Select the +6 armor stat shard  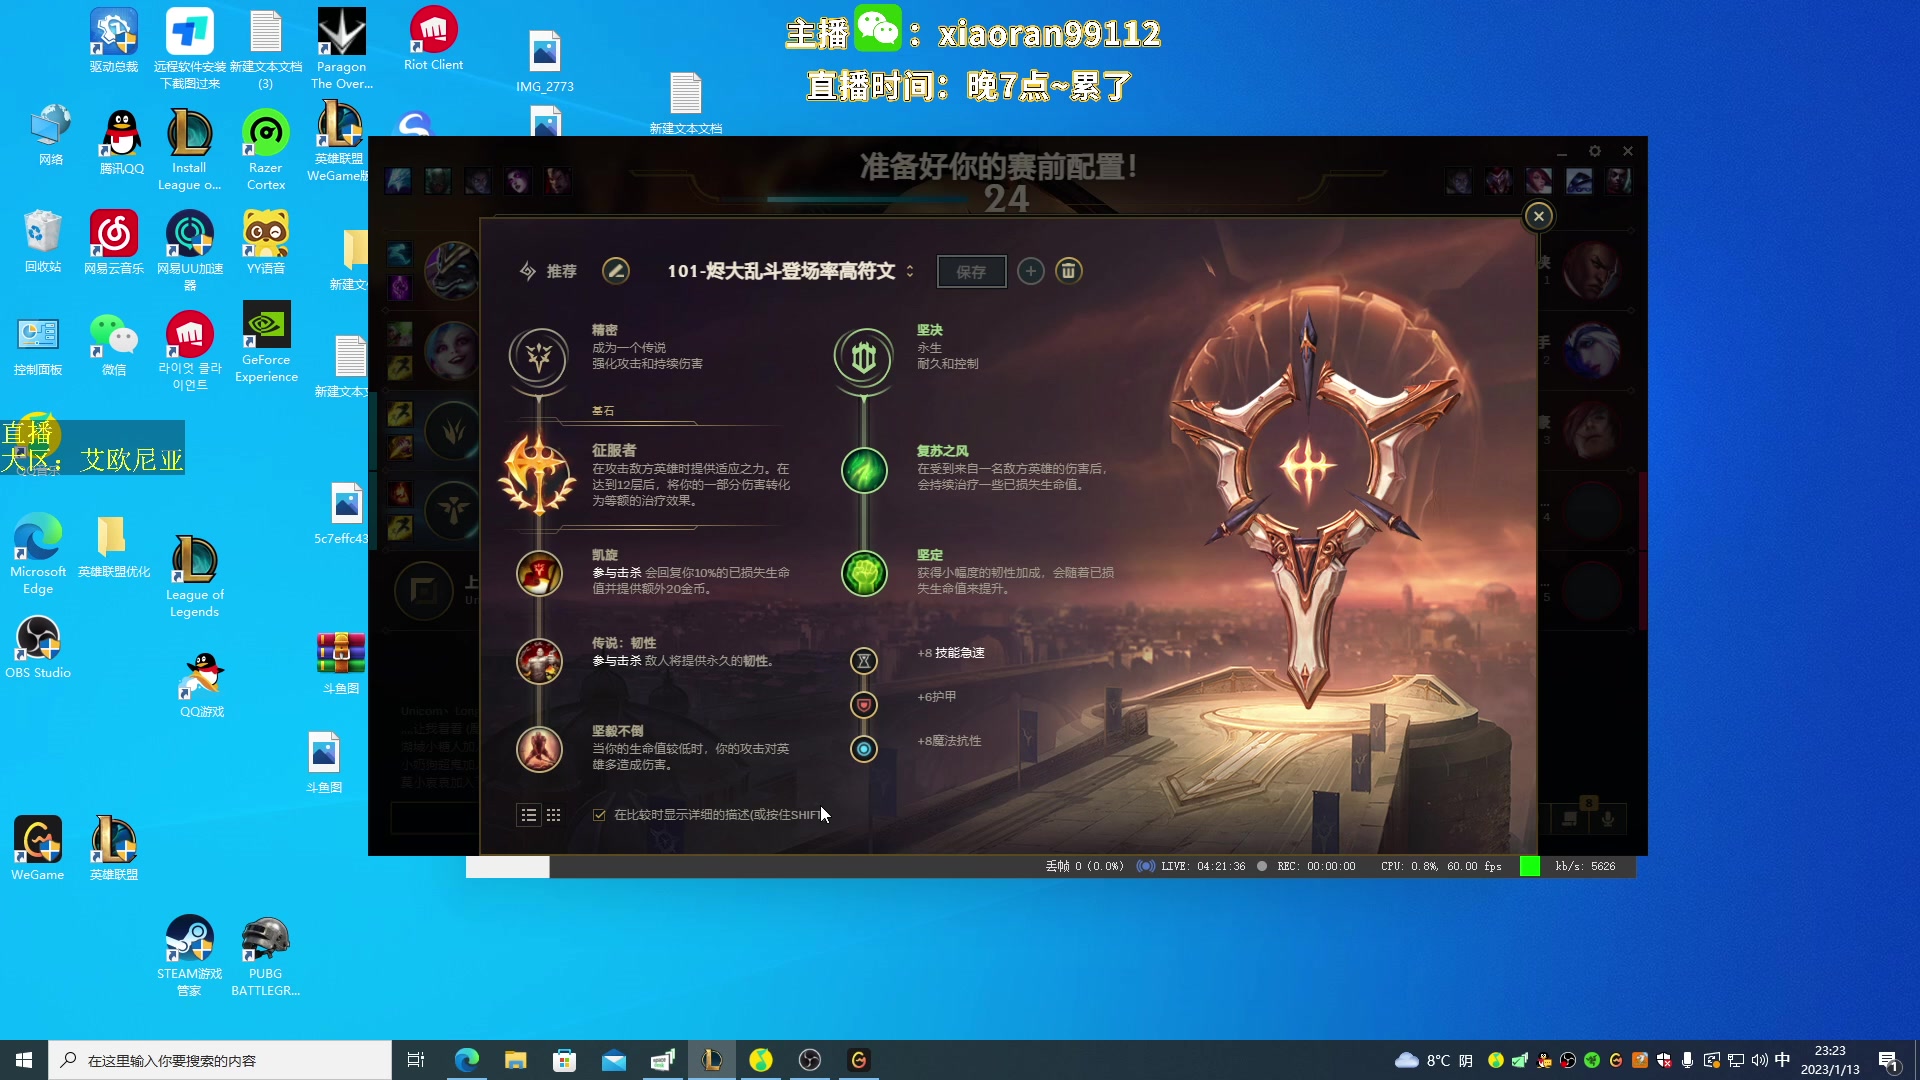coord(864,705)
